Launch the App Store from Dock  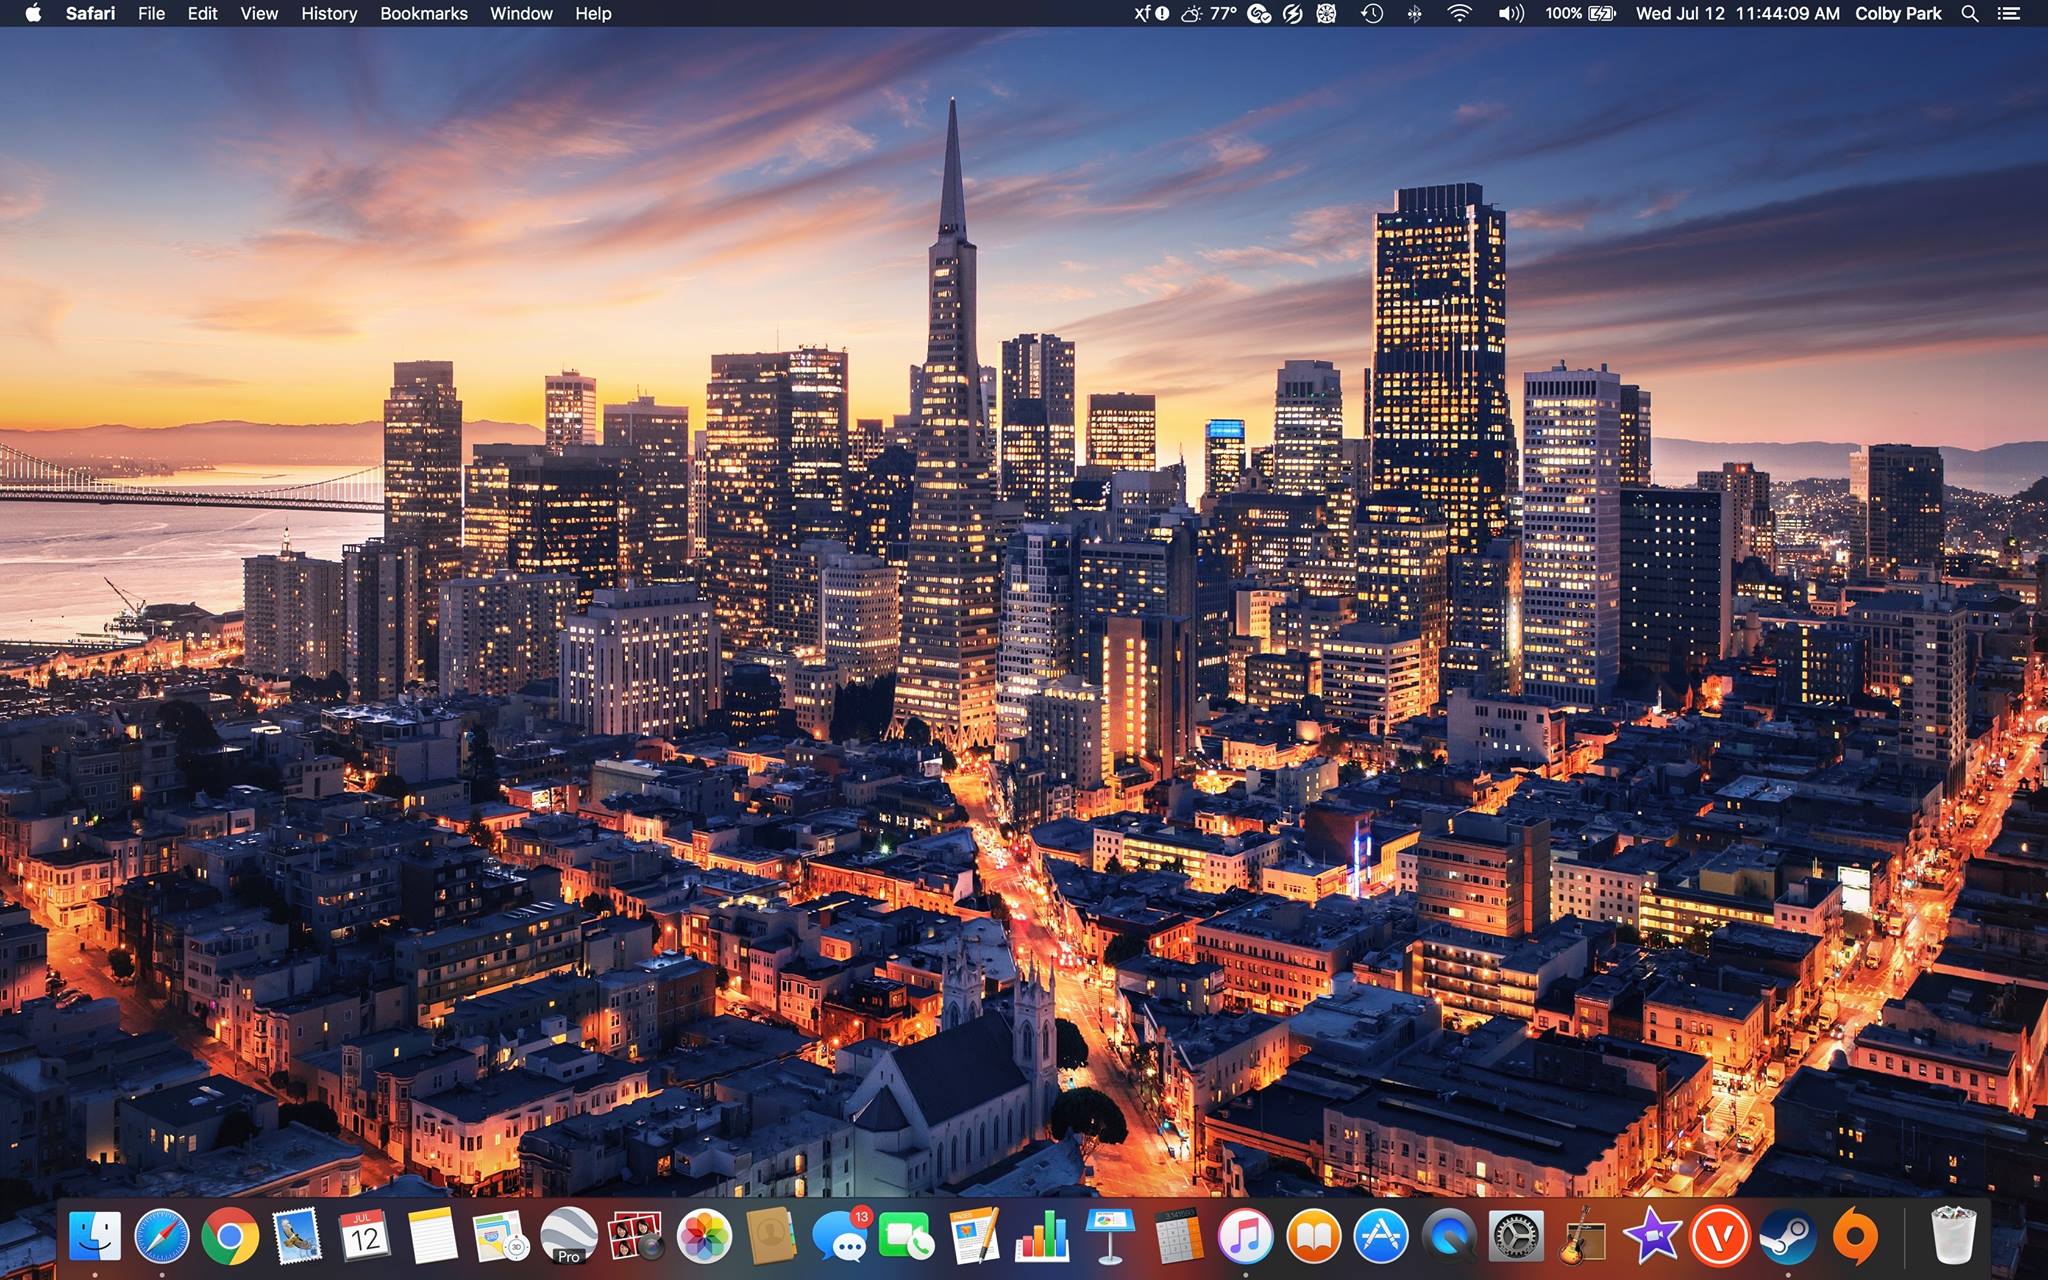pos(1380,1238)
